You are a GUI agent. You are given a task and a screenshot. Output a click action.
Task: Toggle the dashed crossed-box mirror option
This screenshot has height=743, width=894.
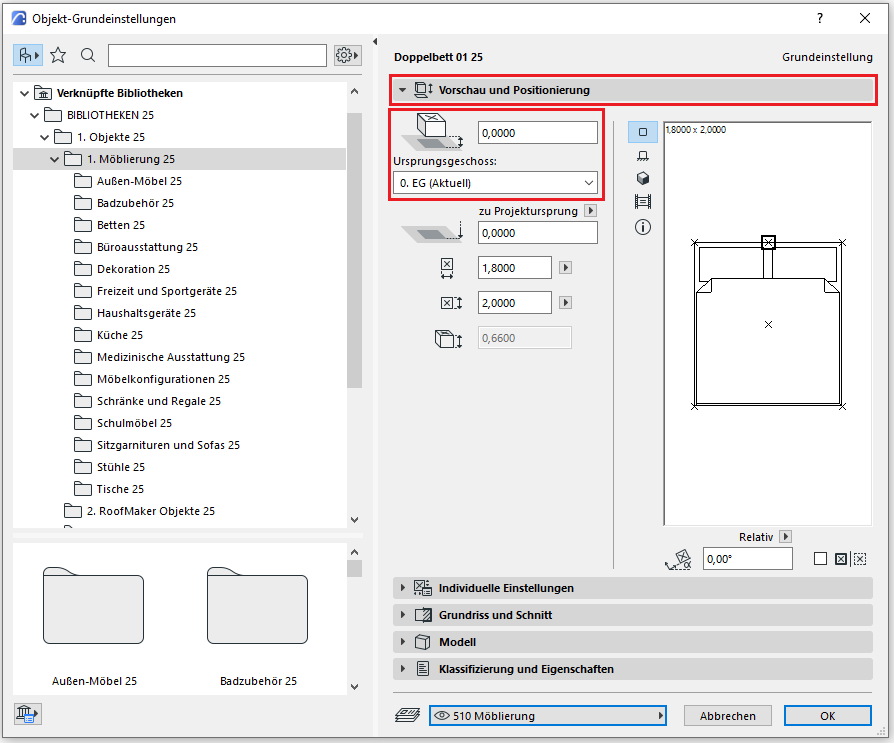tap(860, 559)
